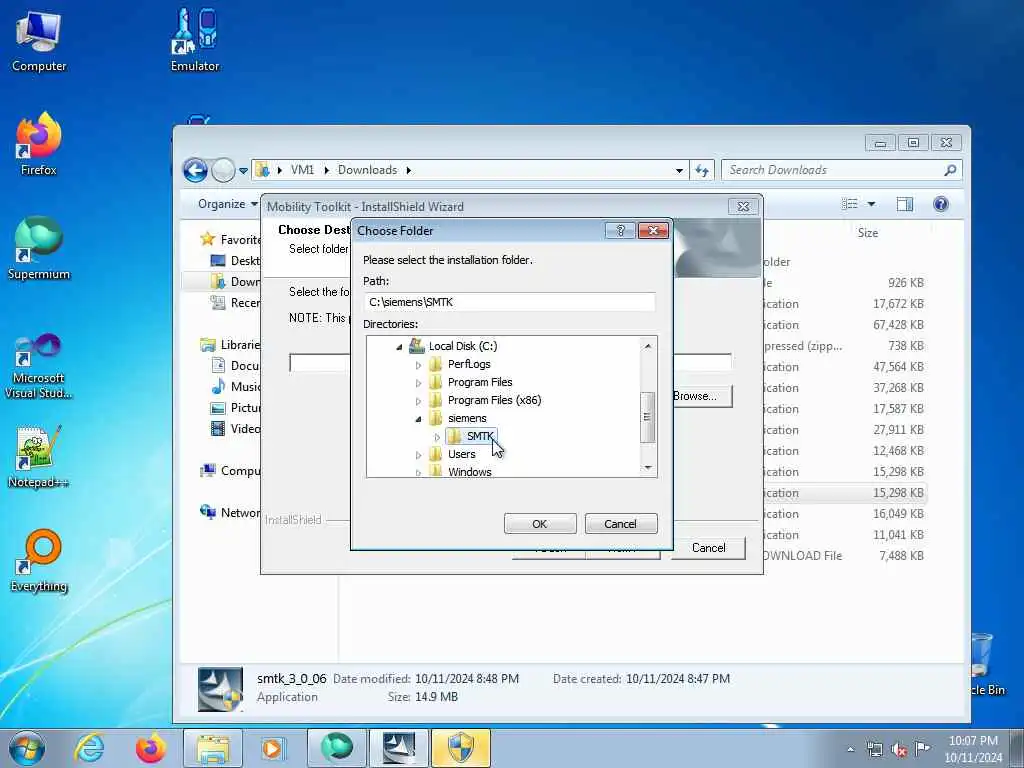Switch to Firefox in the taskbar
This screenshot has height=768, width=1024.
coord(150,748)
